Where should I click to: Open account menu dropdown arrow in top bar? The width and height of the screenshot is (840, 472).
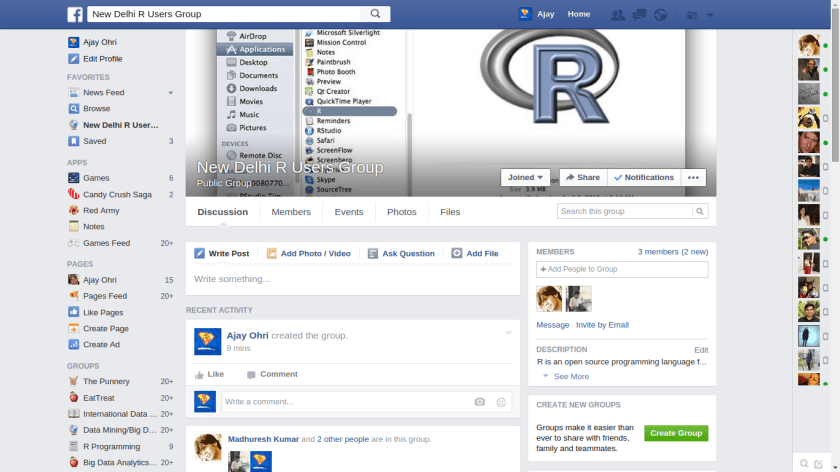pyautogui.click(x=710, y=15)
